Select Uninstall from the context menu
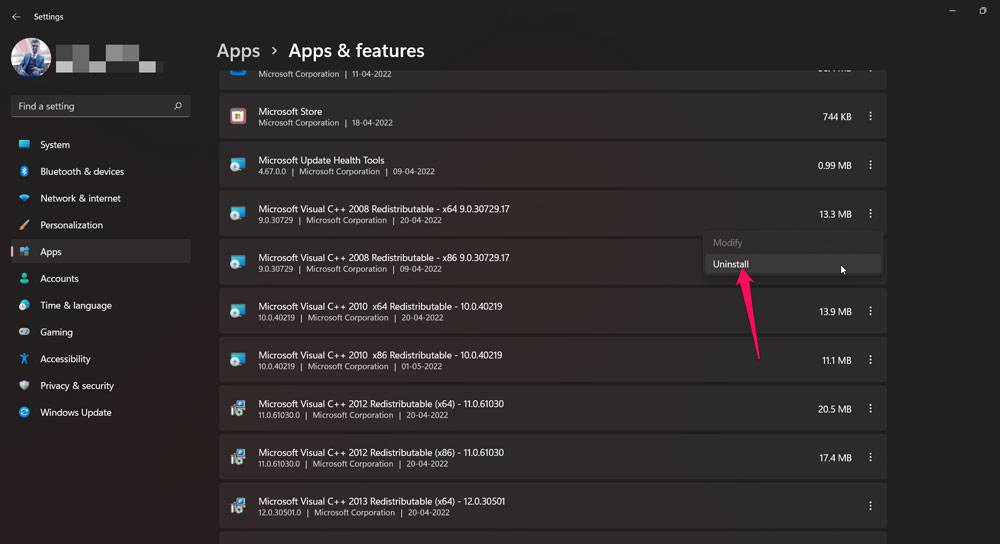The height and width of the screenshot is (544, 1000). pyautogui.click(x=730, y=264)
